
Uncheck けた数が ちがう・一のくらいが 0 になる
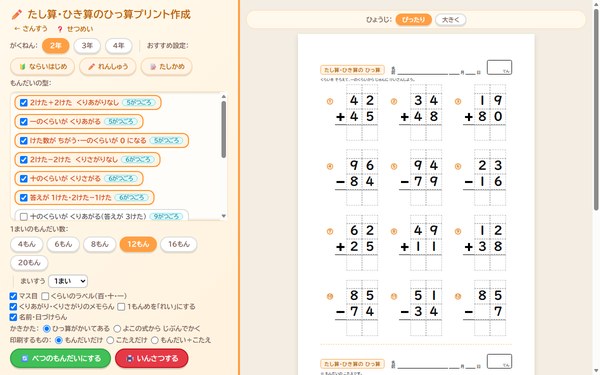point(24,140)
